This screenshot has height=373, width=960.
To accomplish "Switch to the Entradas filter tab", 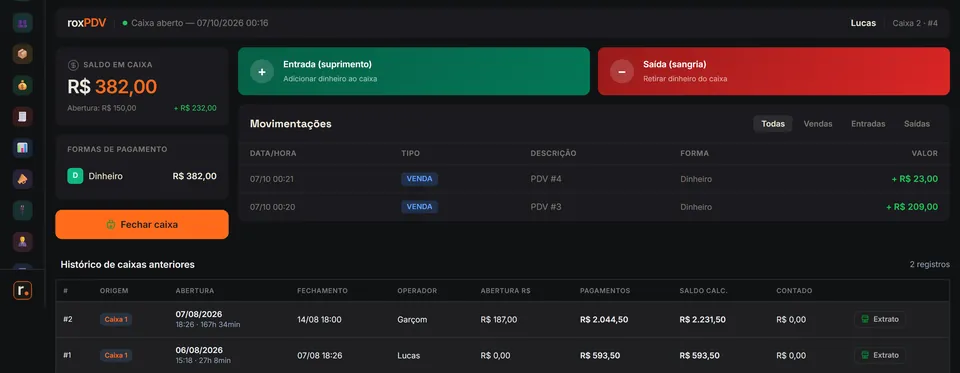I will click(x=868, y=124).
